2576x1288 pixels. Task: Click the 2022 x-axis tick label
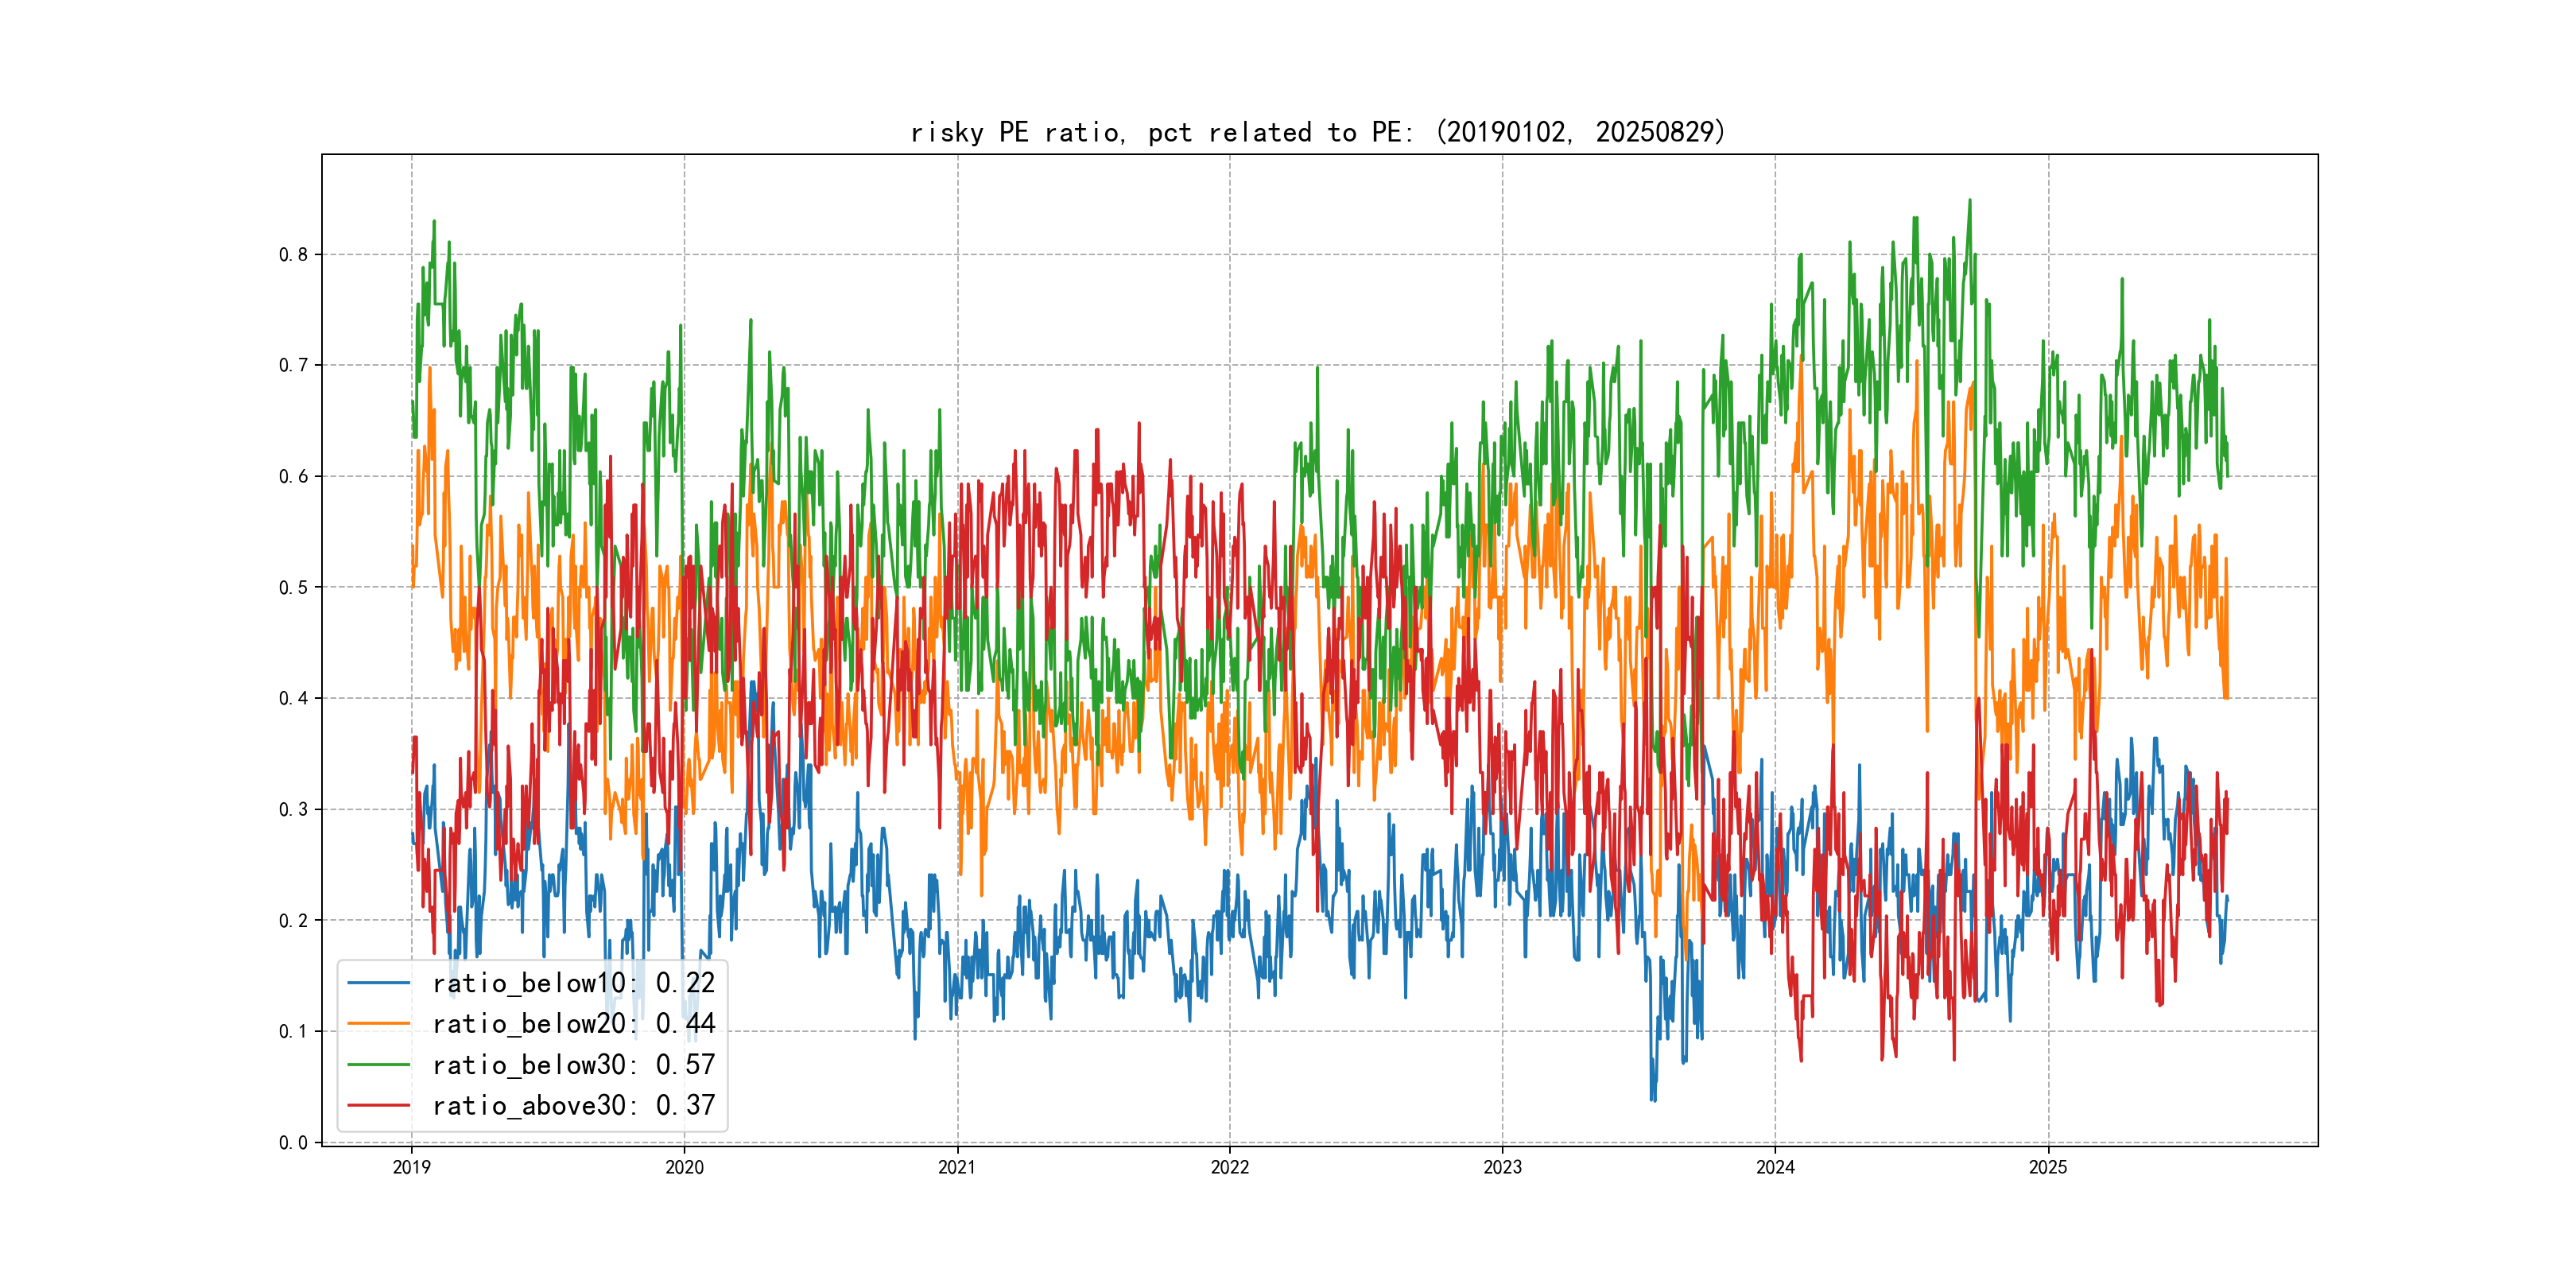tap(1230, 1167)
